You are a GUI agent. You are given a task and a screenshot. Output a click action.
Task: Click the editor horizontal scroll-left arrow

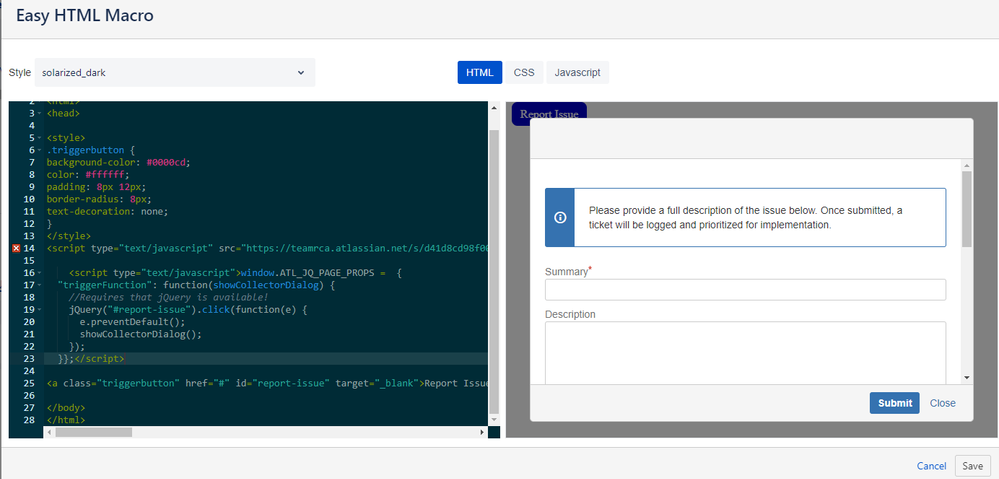point(48,432)
